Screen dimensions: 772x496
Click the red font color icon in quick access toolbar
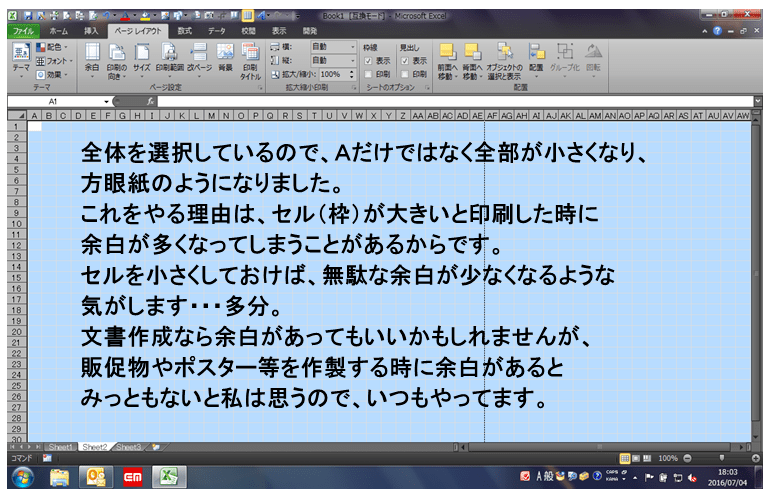click(x=125, y=16)
